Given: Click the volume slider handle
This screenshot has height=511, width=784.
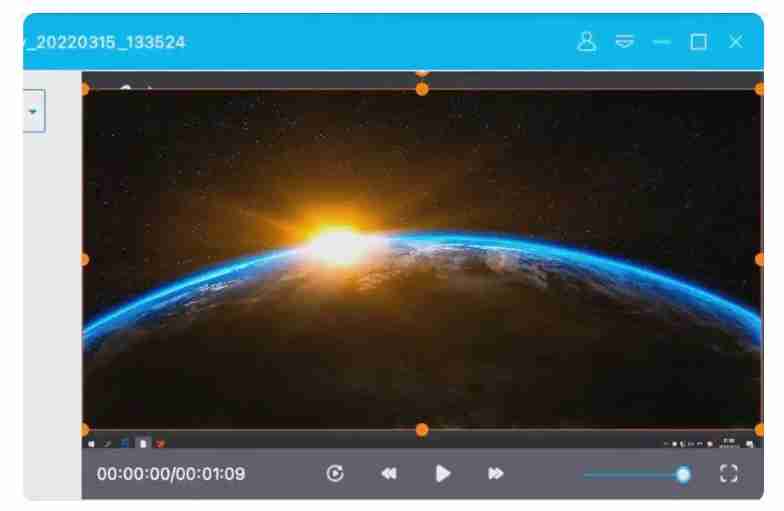Looking at the screenshot, I should (x=684, y=474).
